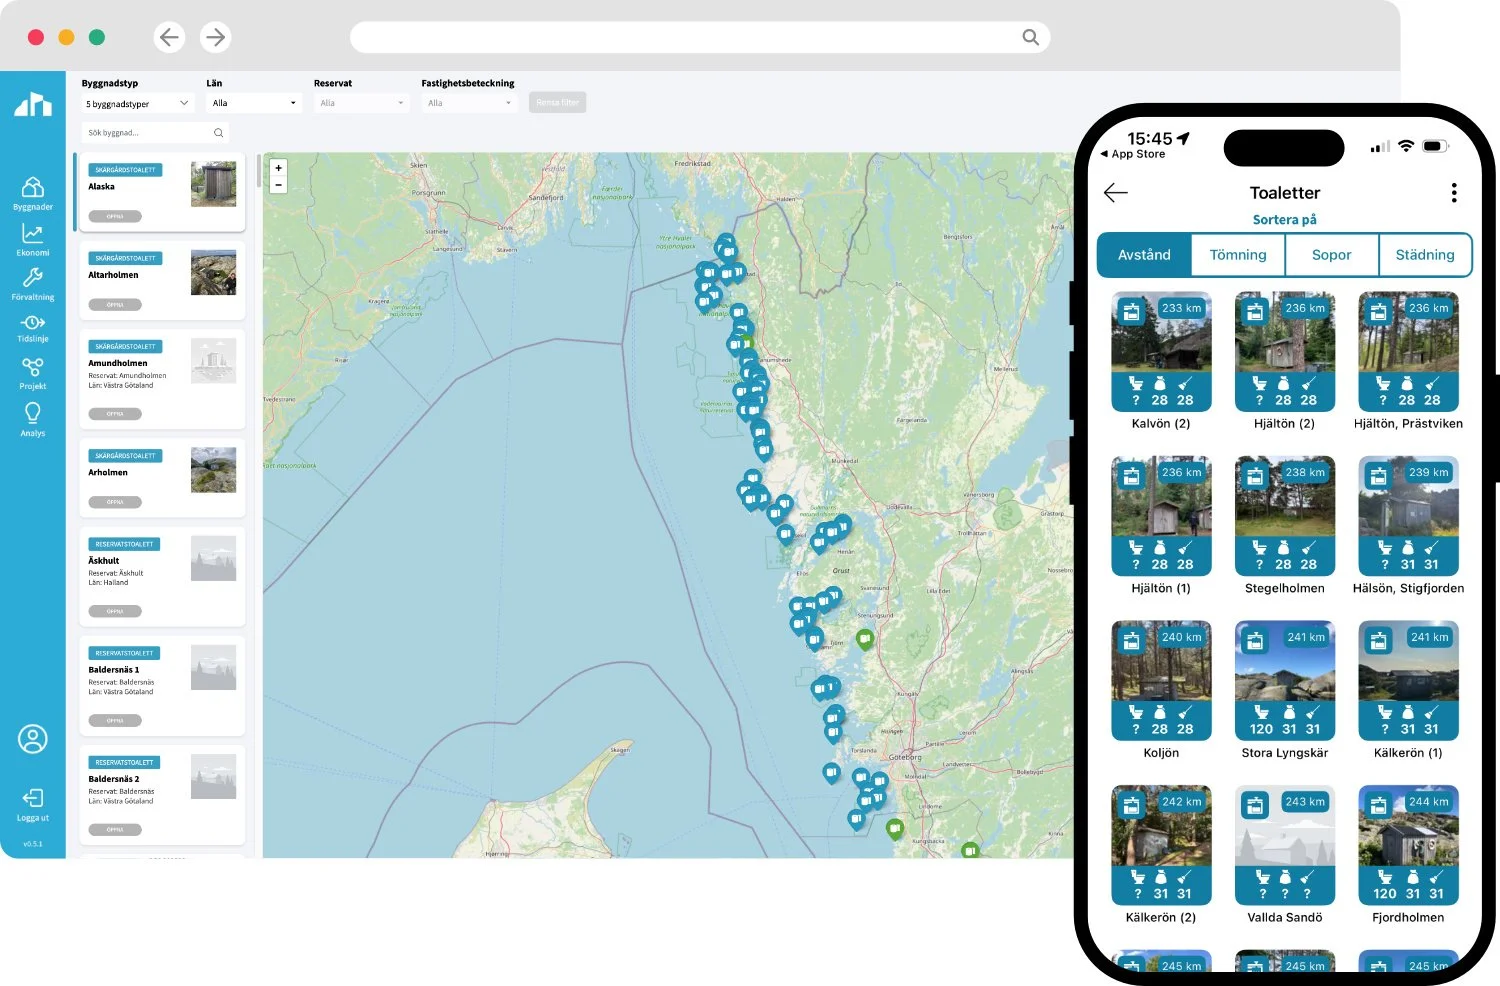Click the Reservatstoalett tag on Äskhult card
Screen dimensions: 1500x986
(125, 544)
